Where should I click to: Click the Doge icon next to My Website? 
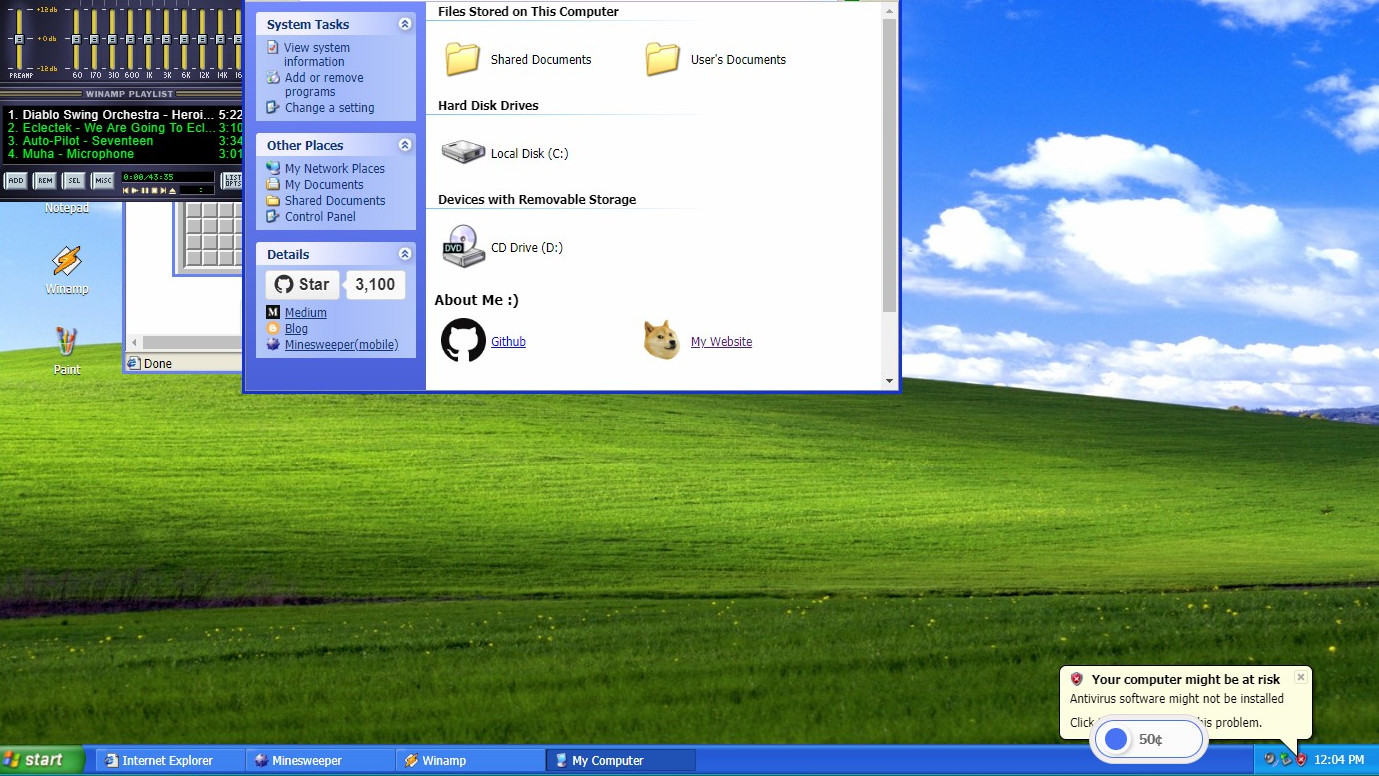(662, 340)
